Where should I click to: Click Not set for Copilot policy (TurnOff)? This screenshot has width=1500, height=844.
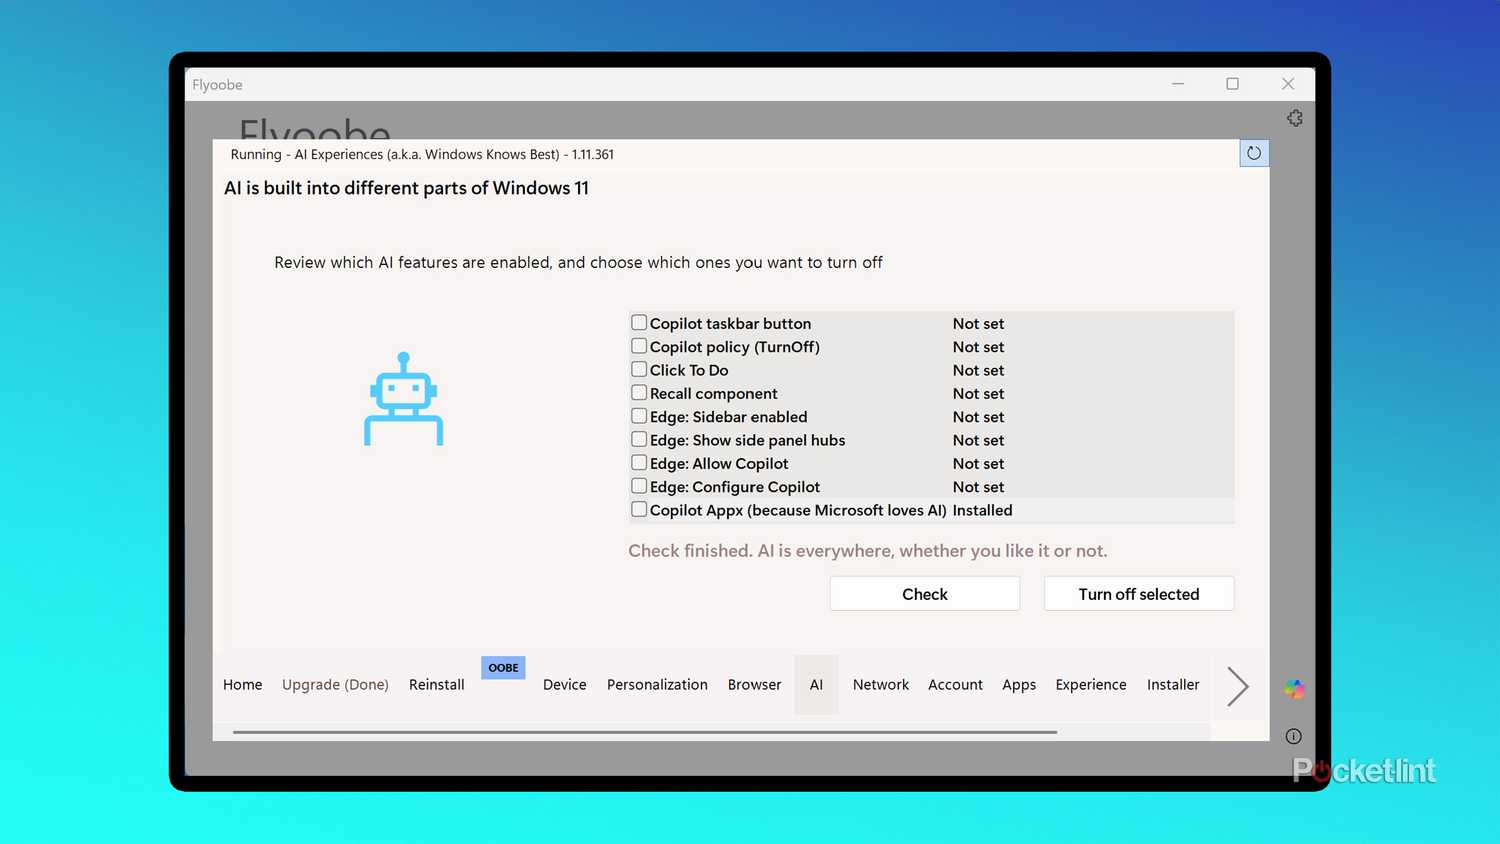point(978,347)
